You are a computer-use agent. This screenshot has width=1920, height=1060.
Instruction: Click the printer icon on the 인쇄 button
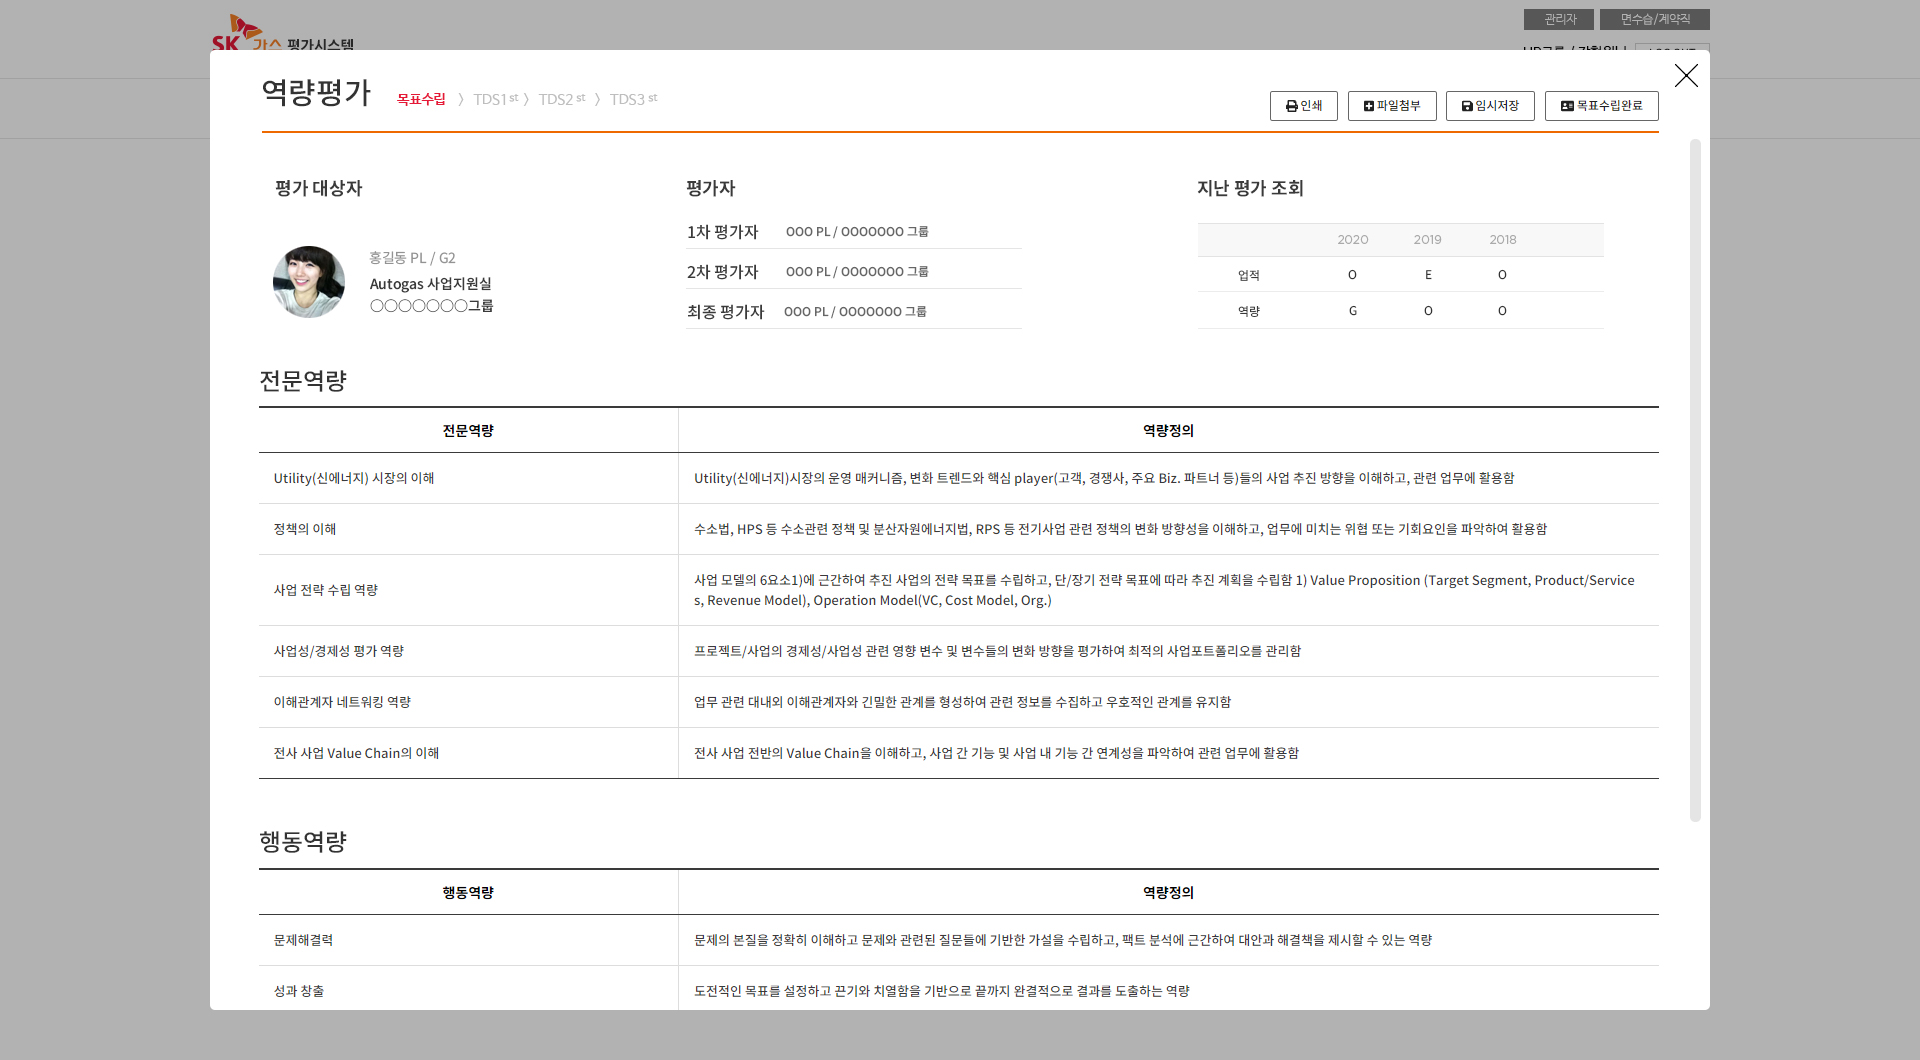(x=1291, y=106)
